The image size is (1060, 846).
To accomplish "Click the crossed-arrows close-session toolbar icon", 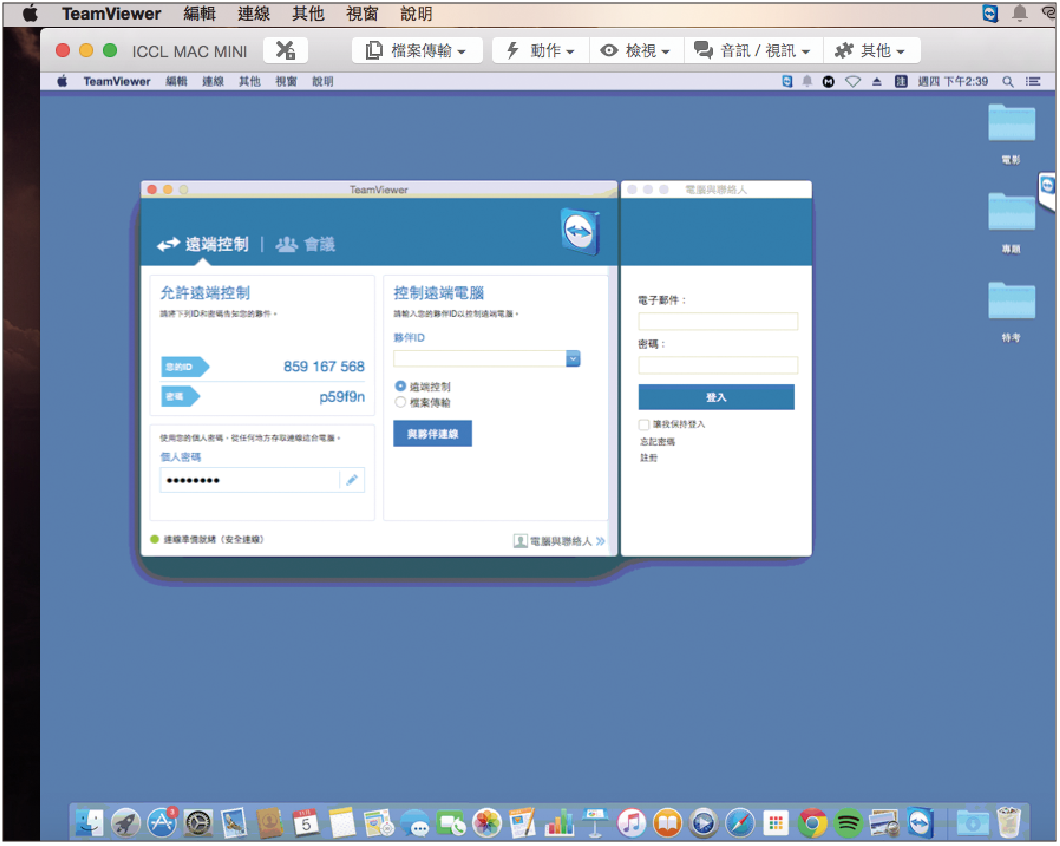I will 285,51.
